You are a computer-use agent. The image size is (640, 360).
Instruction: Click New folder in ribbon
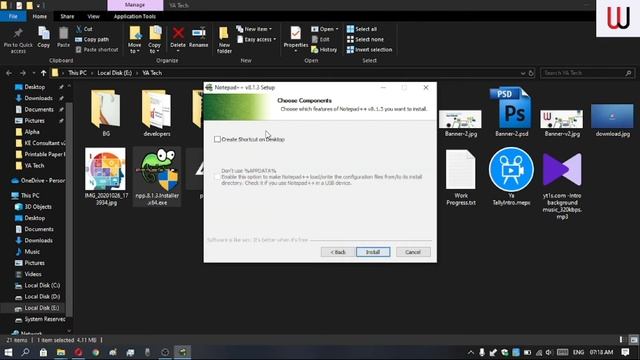[x=224, y=40]
